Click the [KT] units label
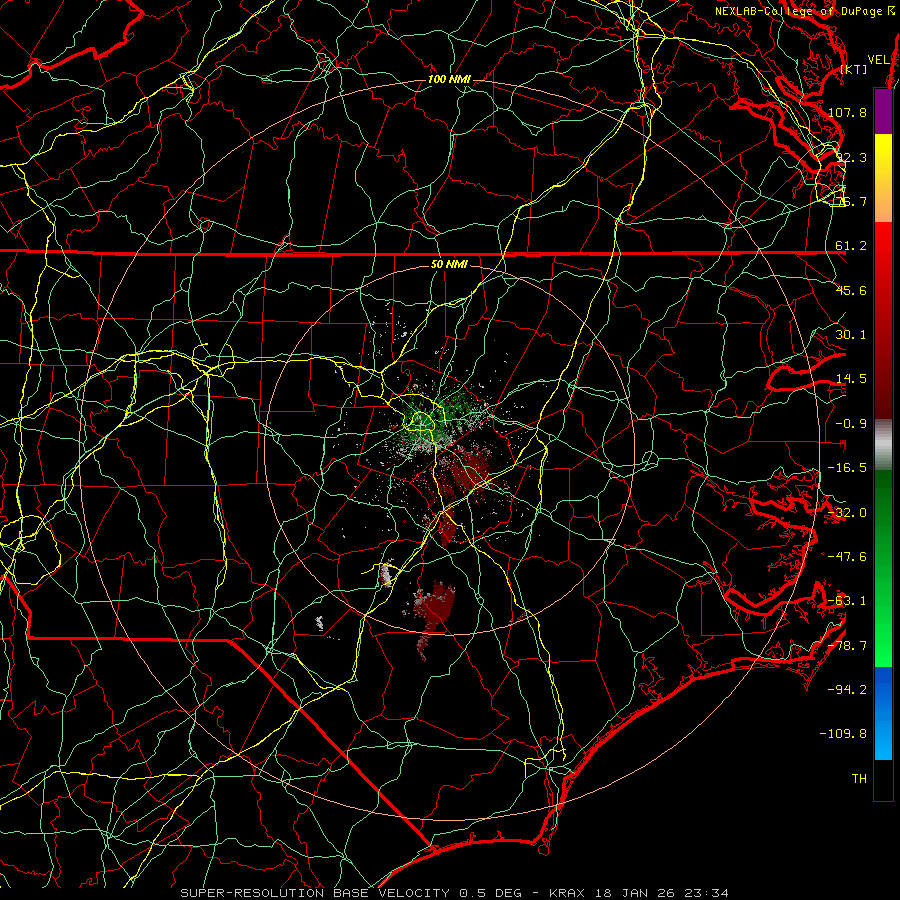This screenshot has height=900, width=900. click(853, 69)
